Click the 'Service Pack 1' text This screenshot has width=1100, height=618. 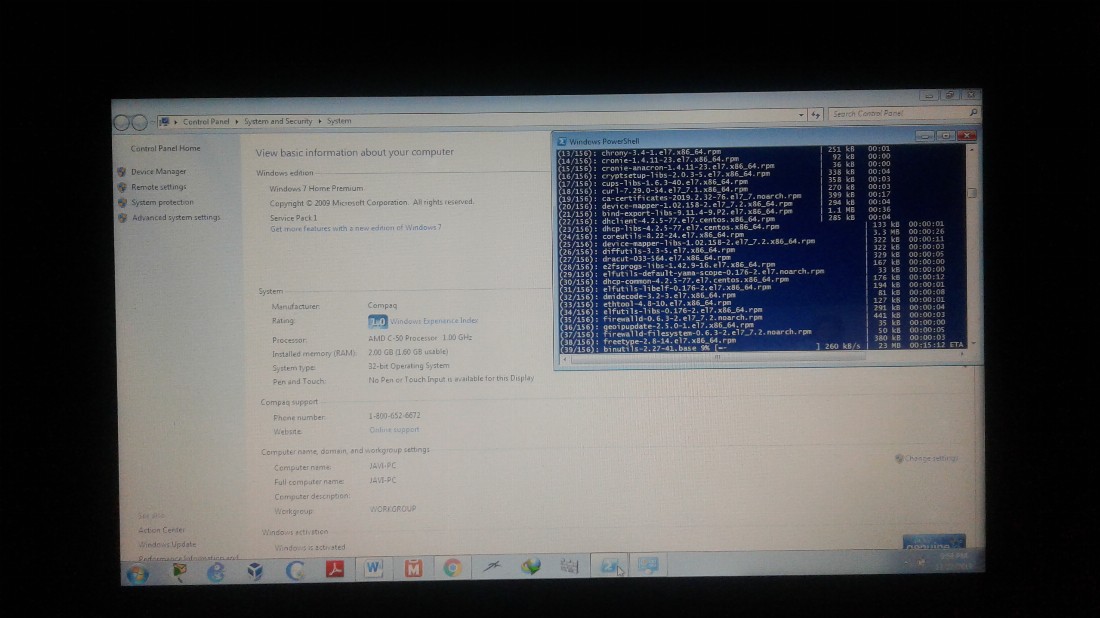[293, 218]
